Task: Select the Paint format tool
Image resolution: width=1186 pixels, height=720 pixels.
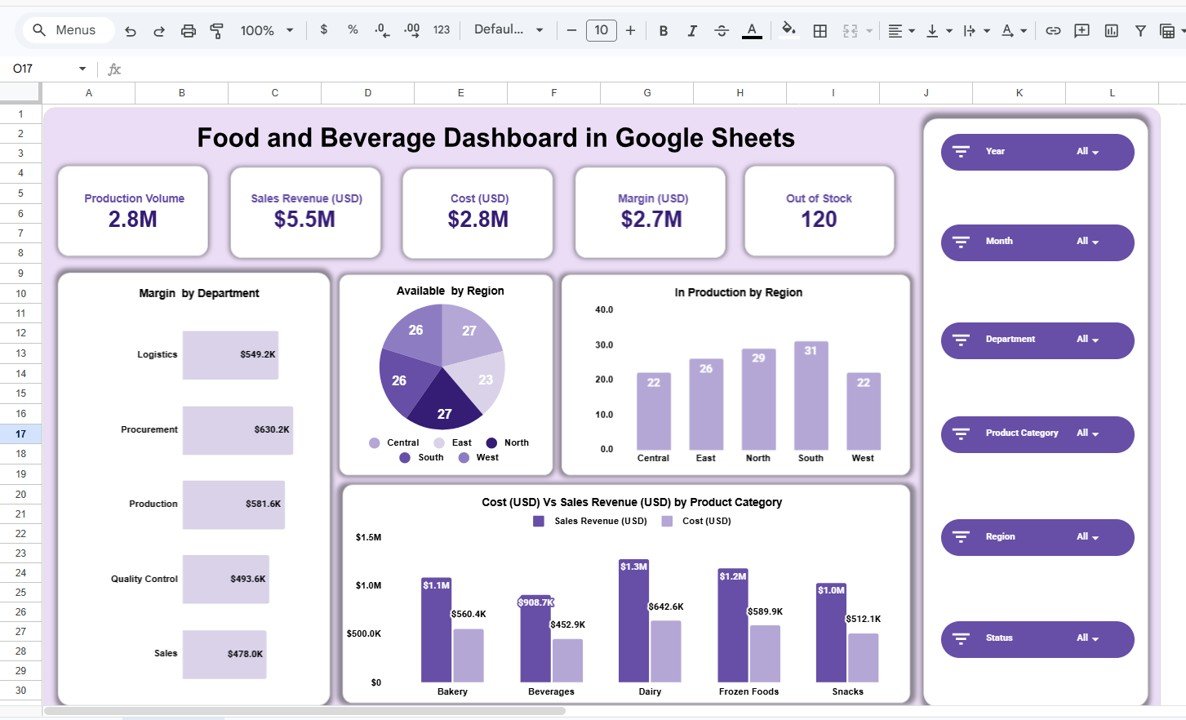Action: (216, 30)
